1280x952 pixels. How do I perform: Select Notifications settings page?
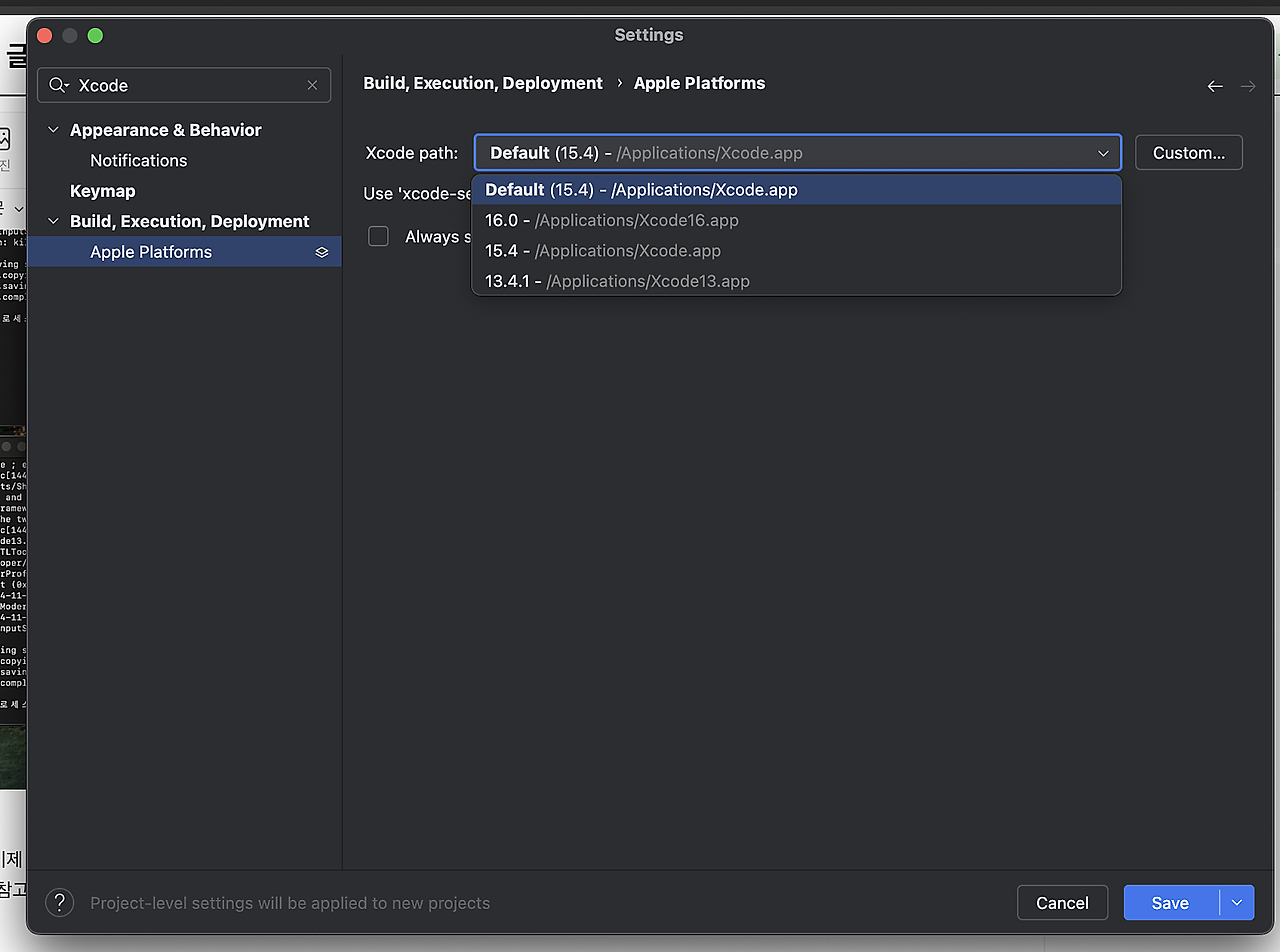coord(138,160)
